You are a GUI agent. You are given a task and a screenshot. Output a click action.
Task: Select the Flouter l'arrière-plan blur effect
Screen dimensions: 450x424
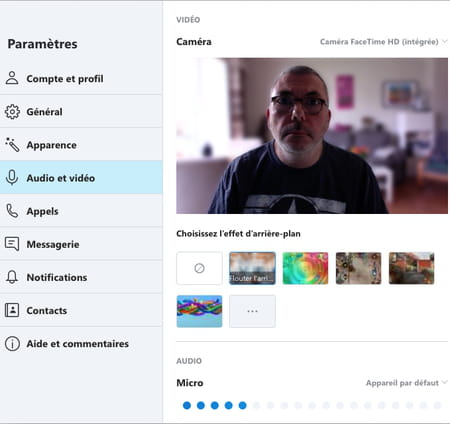[252, 268]
